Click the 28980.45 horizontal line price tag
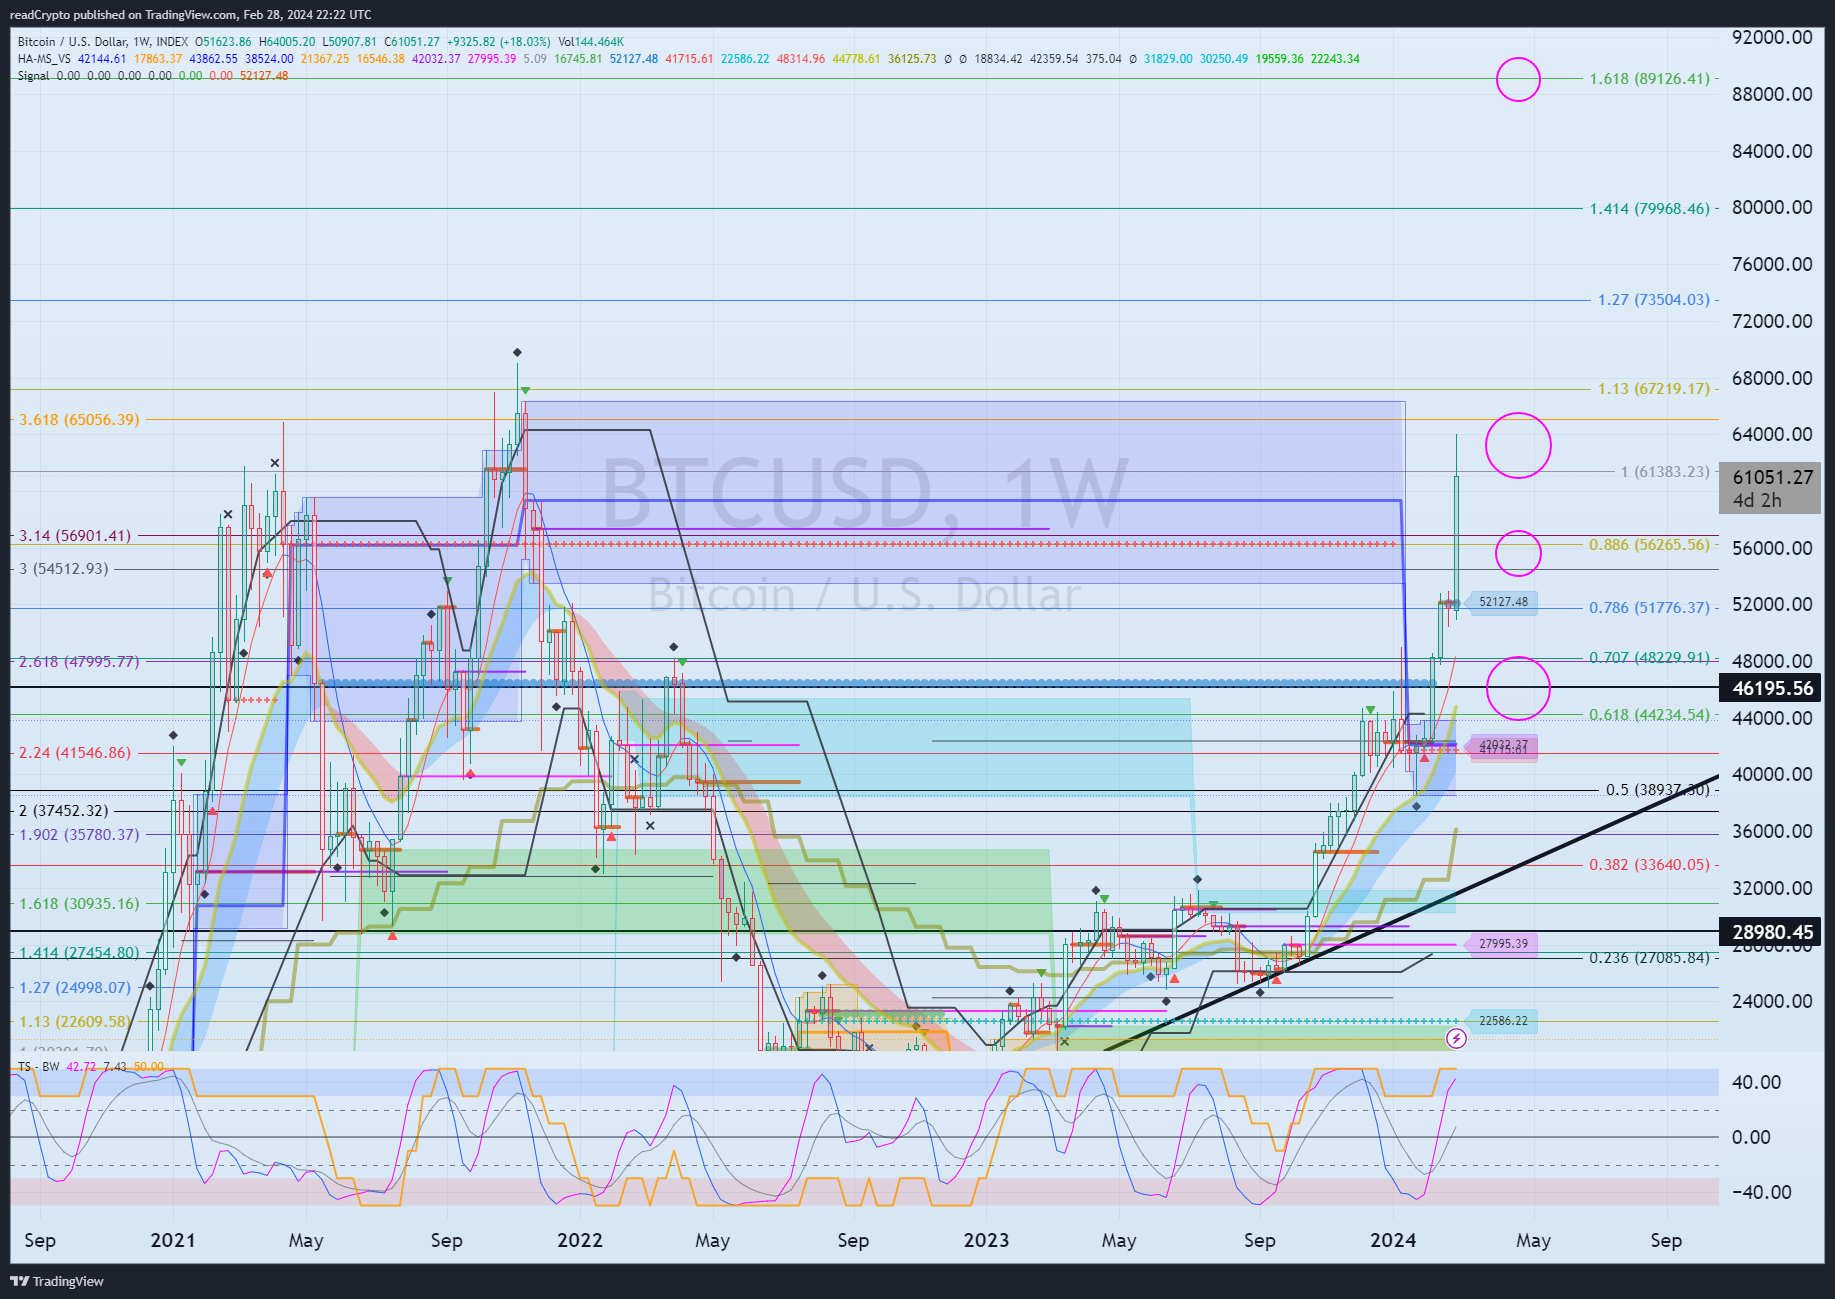The width and height of the screenshot is (1835, 1299). [1769, 932]
